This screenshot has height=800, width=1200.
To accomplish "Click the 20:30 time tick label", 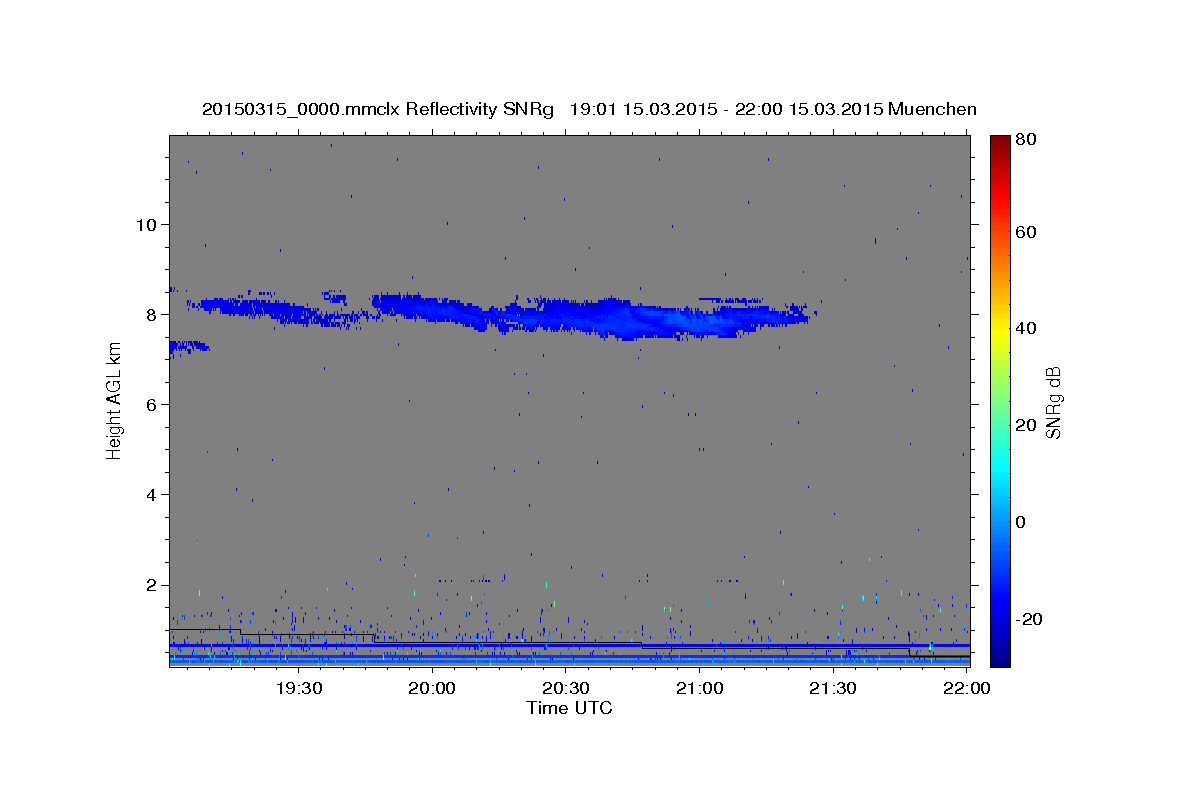I will pos(566,688).
